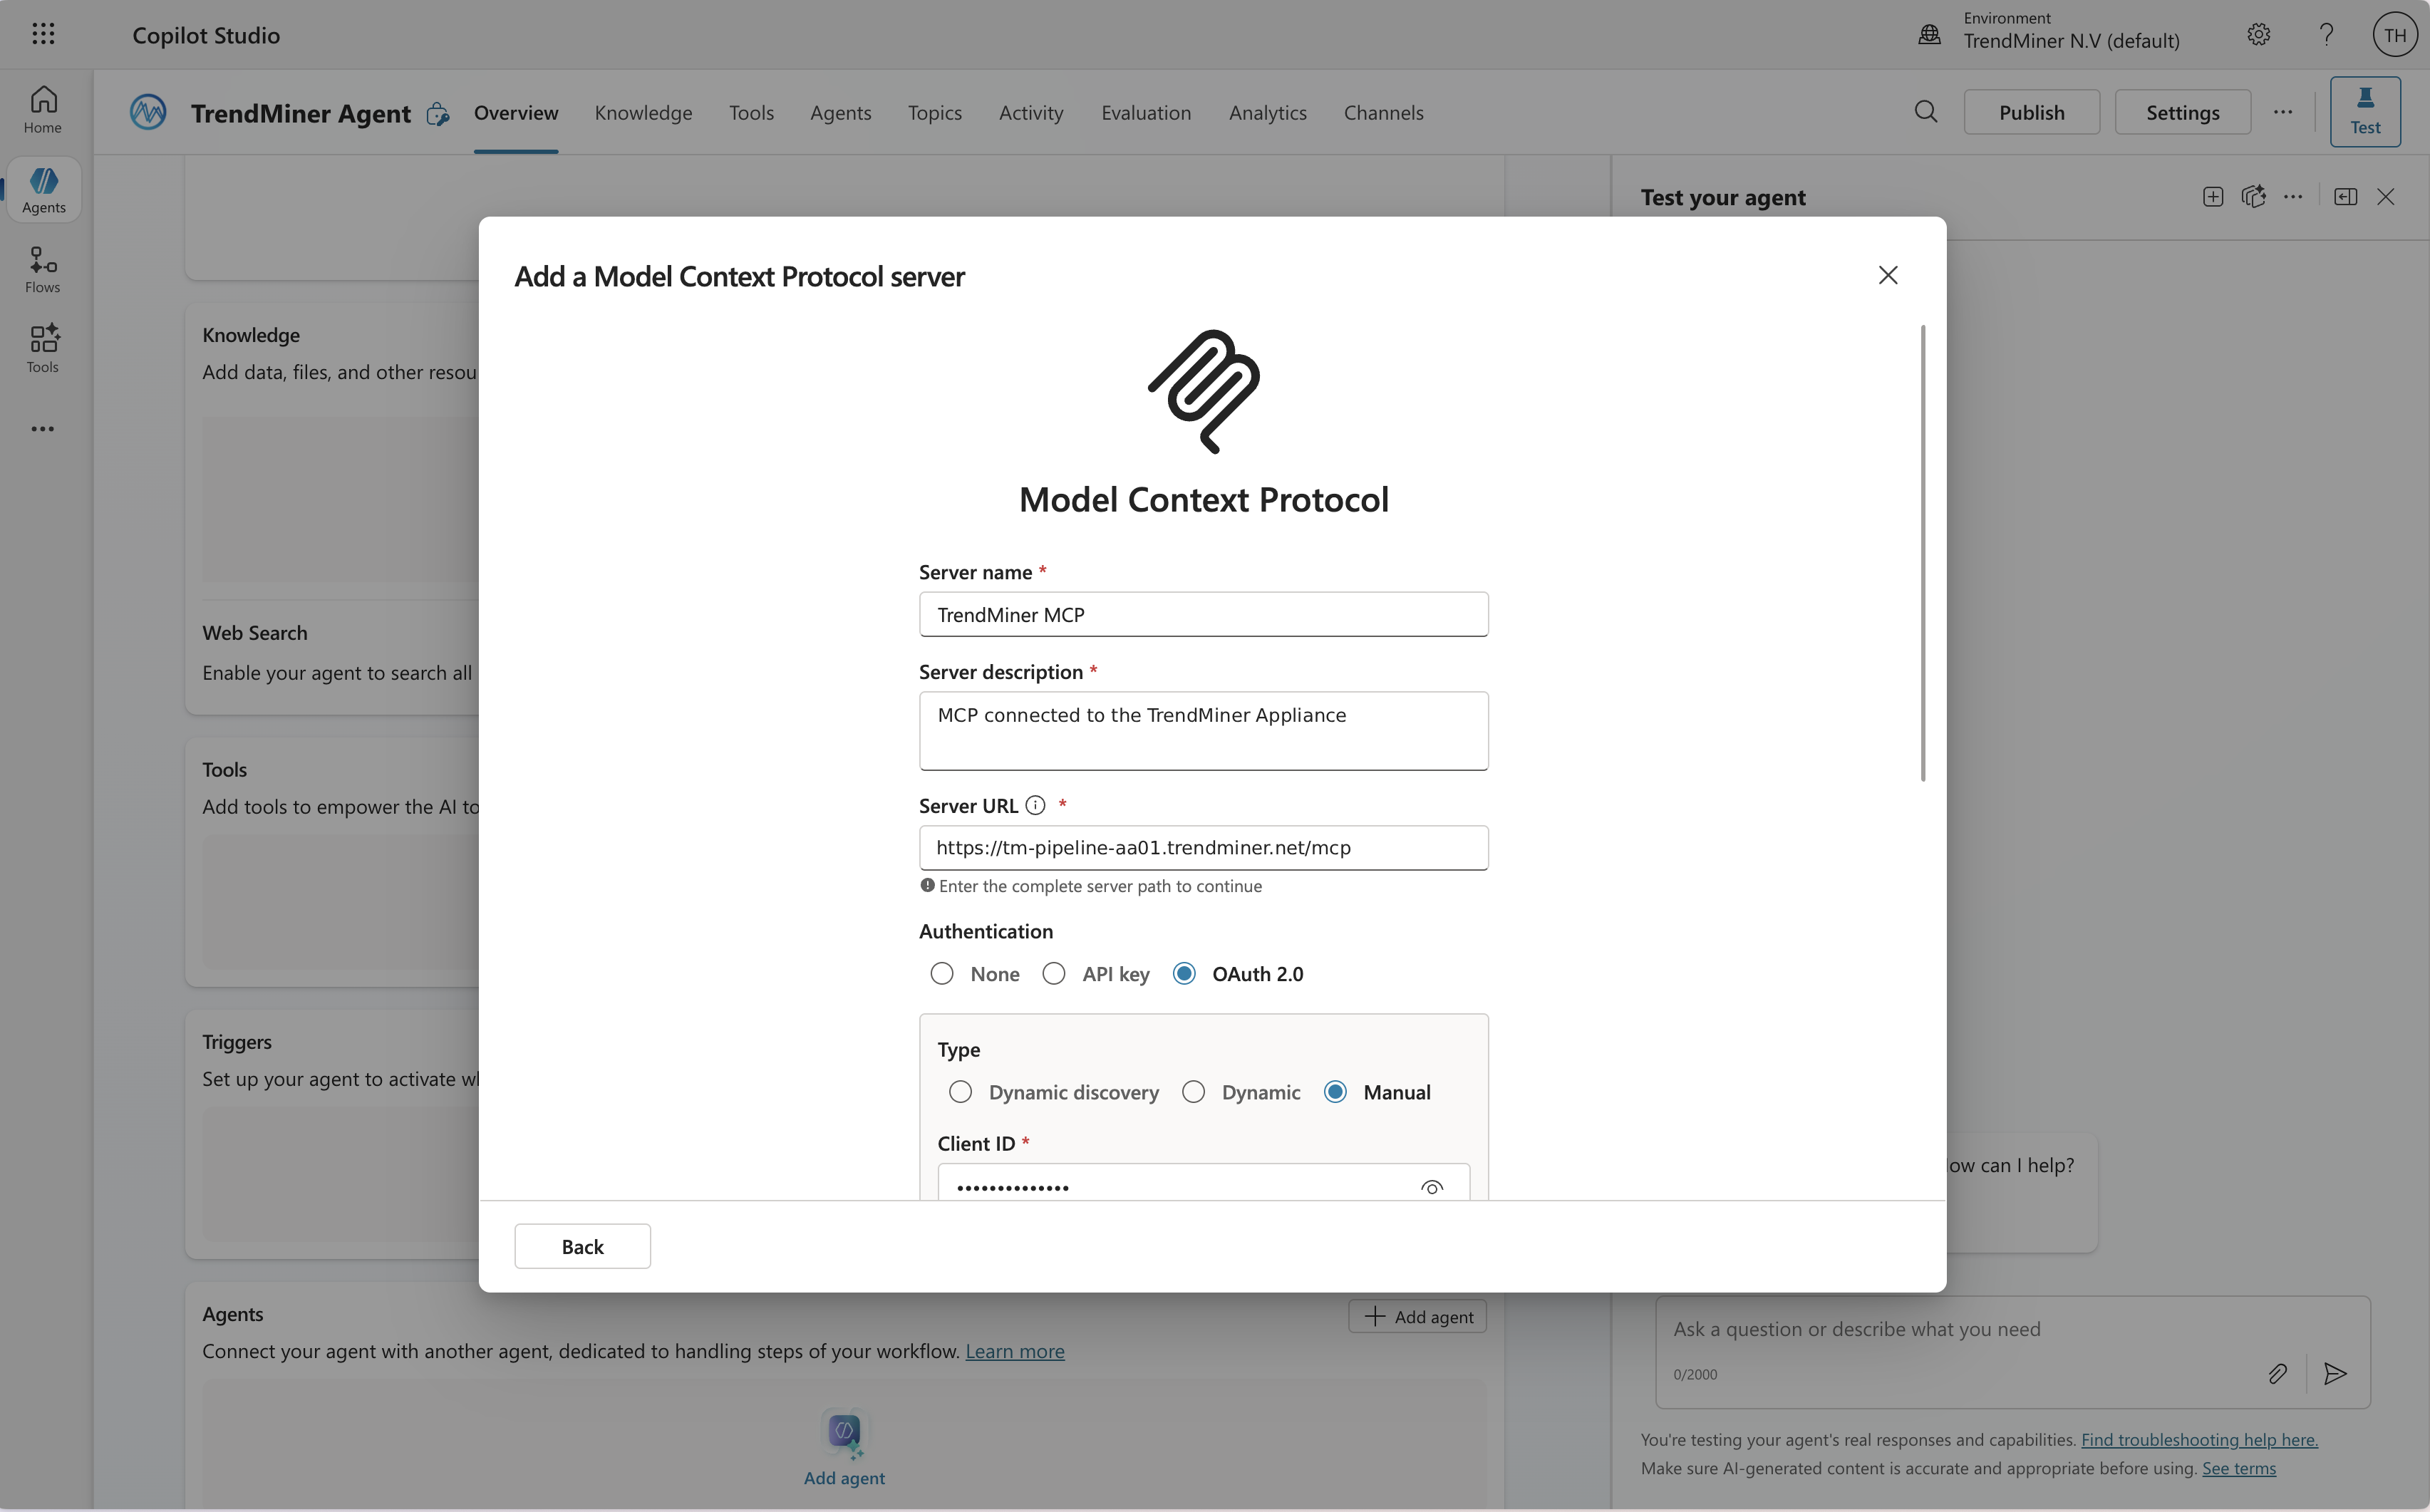The width and height of the screenshot is (2430, 1512).
Task: Click the Server URL info icon
Action: 1035,805
